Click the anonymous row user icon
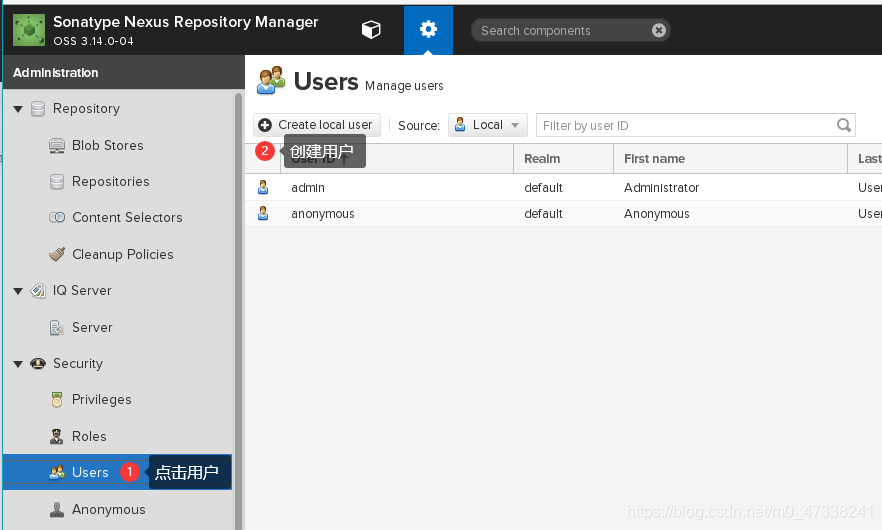882x530 pixels. click(x=263, y=213)
